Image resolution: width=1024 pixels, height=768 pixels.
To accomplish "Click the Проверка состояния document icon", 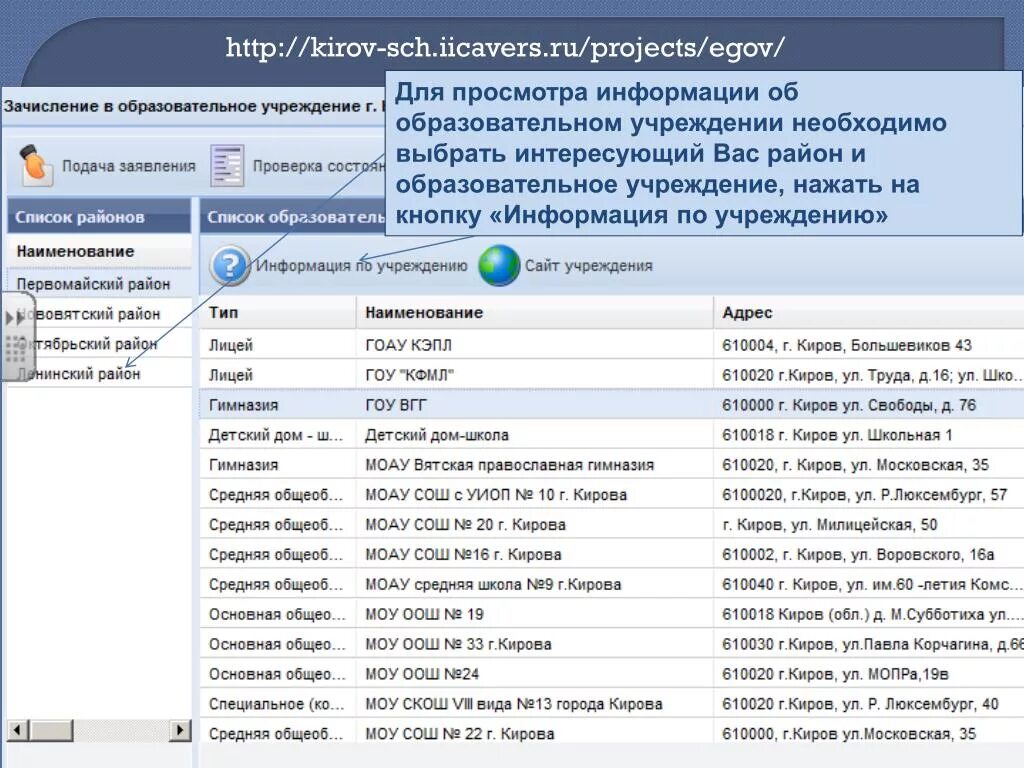I will pos(228,165).
